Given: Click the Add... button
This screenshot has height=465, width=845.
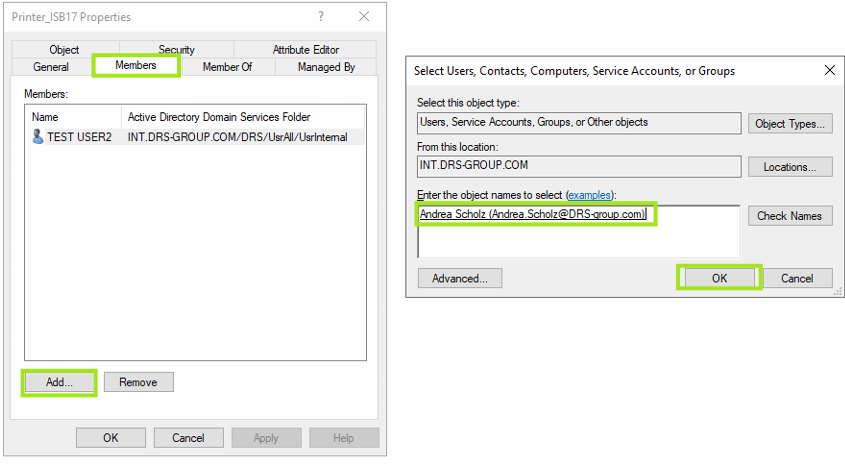Looking at the screenshot, I should 59,382.
